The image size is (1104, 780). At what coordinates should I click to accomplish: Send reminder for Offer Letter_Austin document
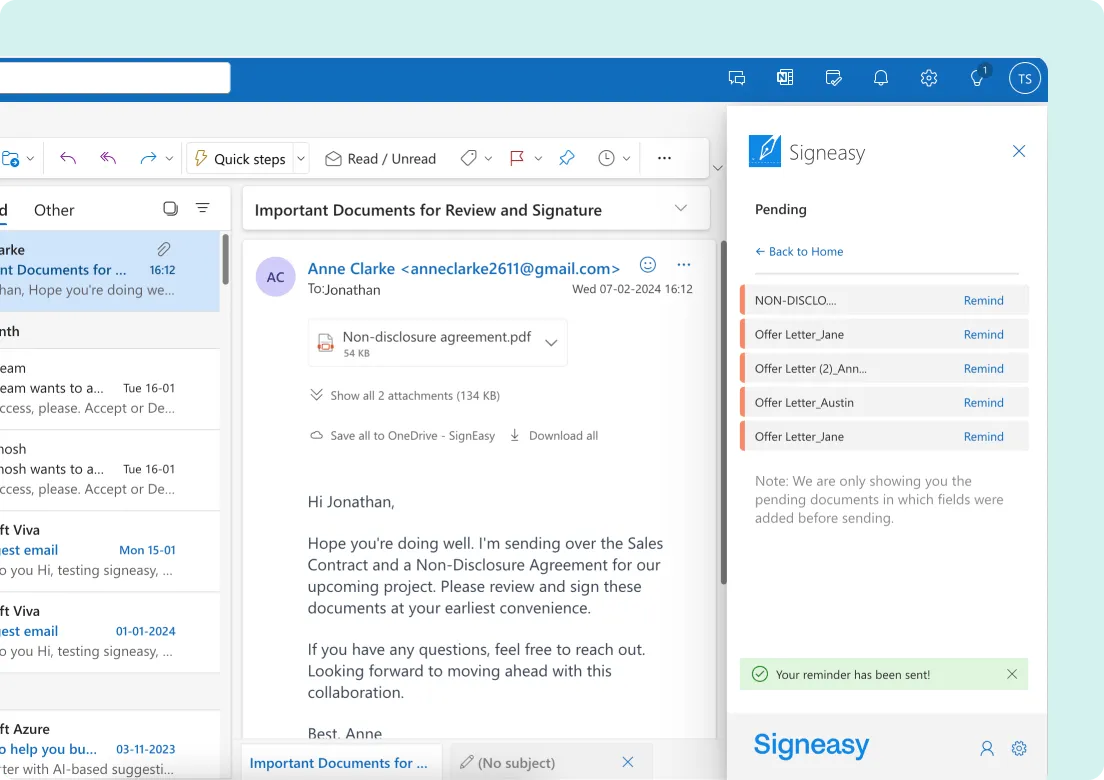click(x=983, y=402)
